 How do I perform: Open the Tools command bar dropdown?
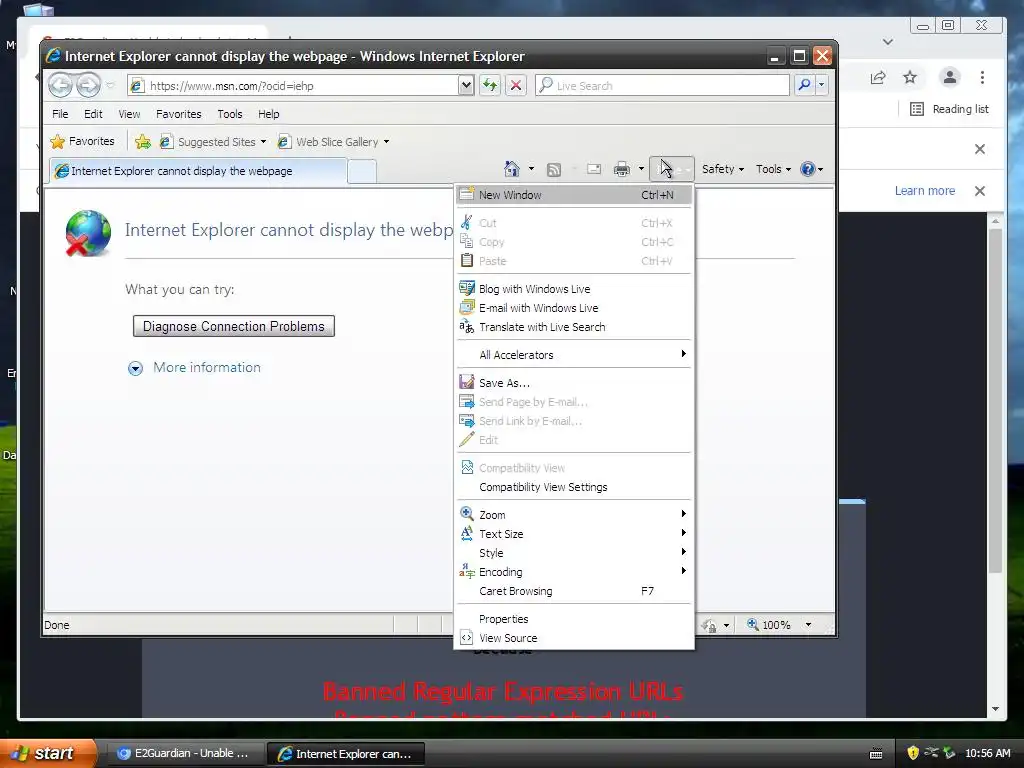(x=773, y=169)
